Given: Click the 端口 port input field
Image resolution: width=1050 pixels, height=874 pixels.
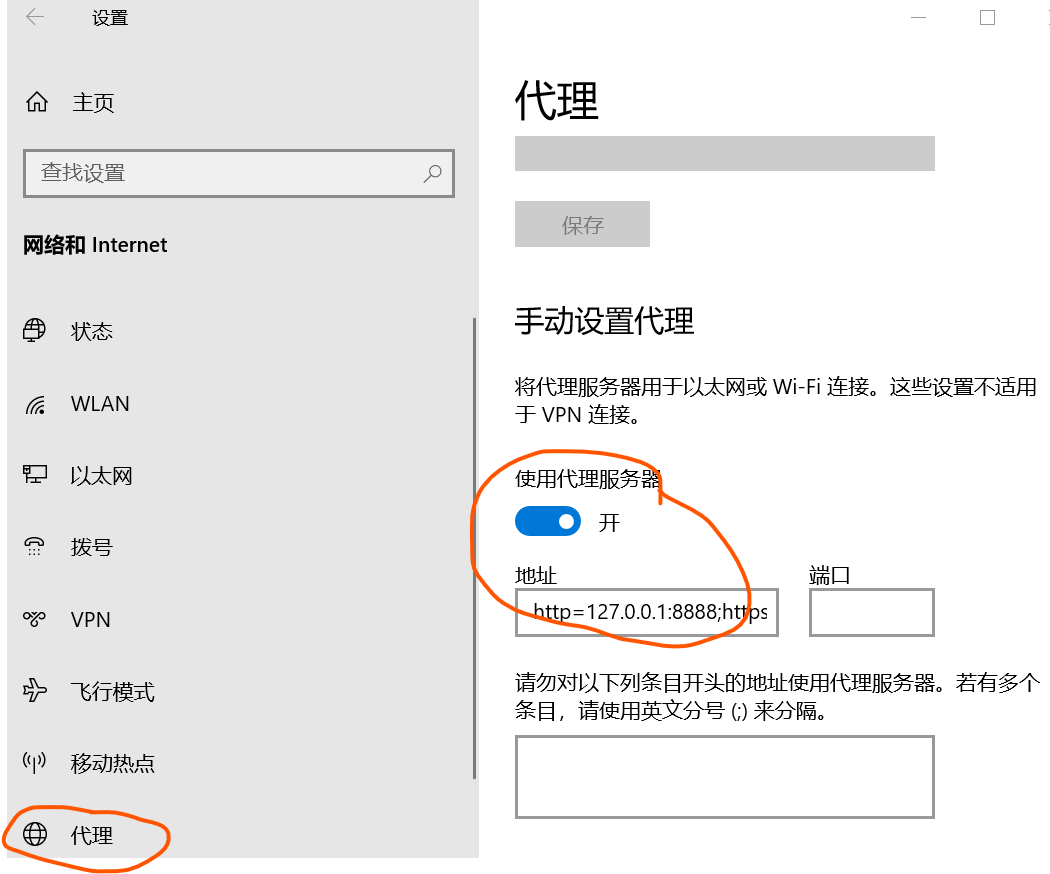Looking at the screenshot, I should 871,612.
